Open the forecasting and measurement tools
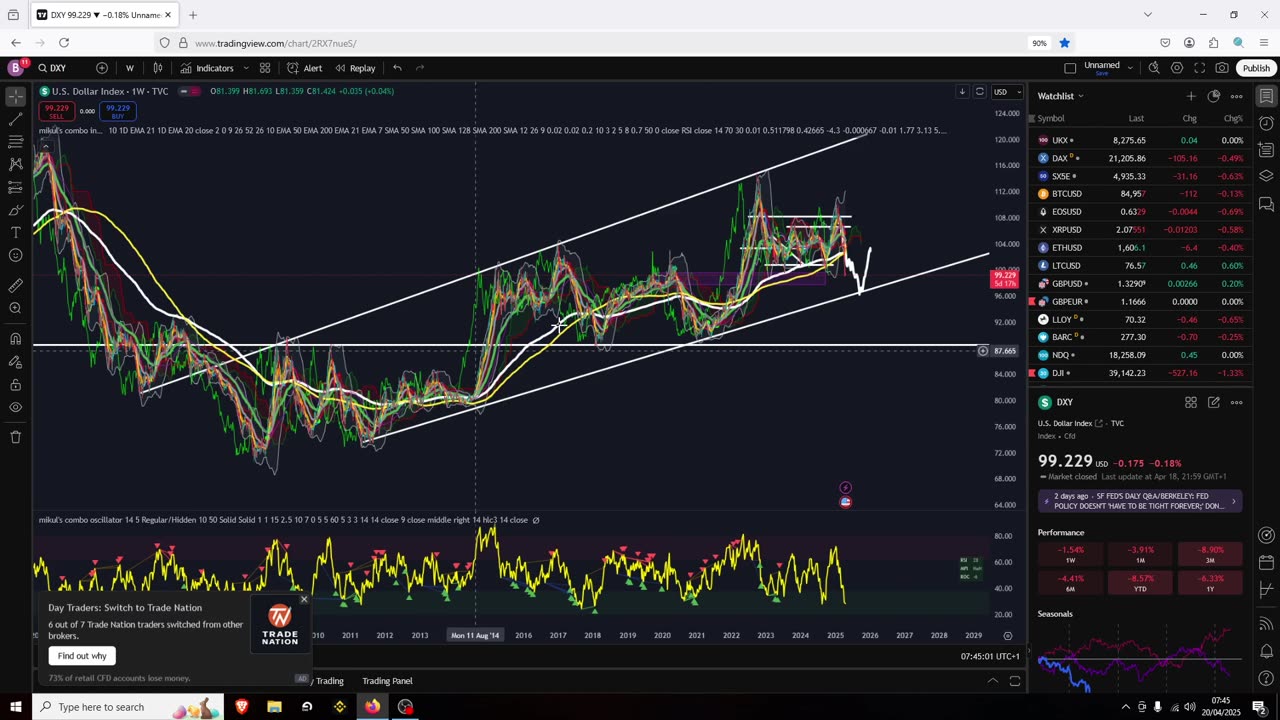This screenshot has width=1280, height=720. point(15,187)
